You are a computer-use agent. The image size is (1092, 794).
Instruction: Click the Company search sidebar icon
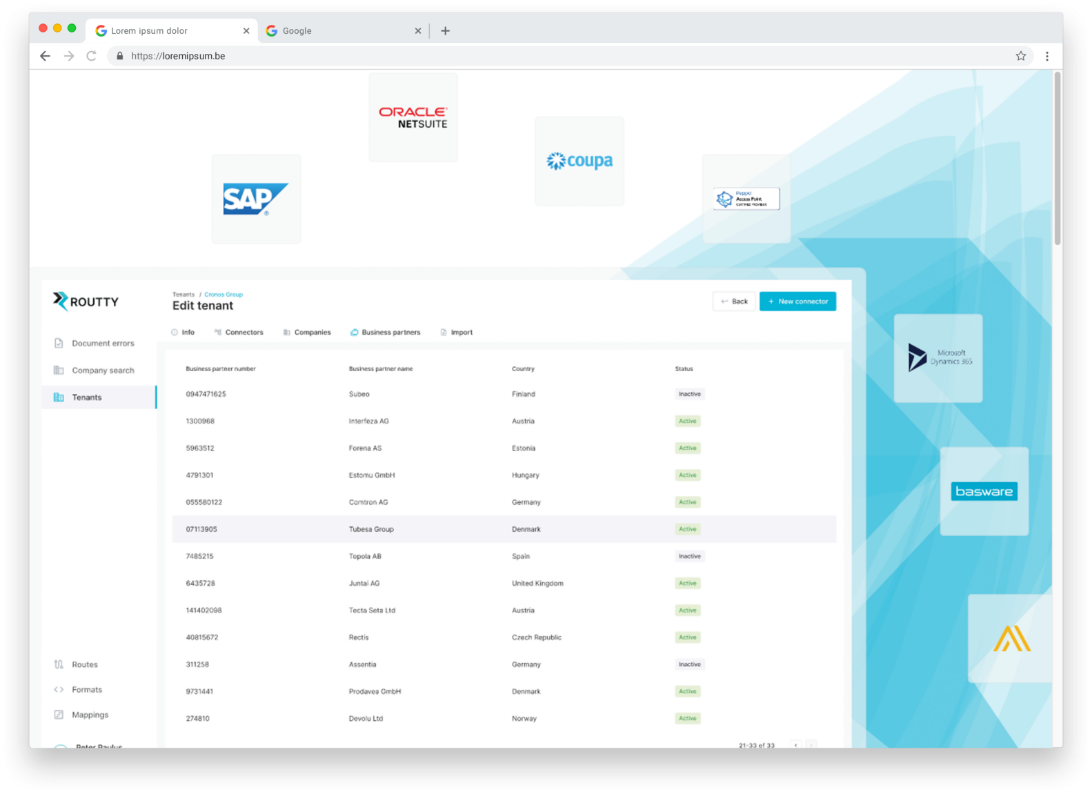click(x=58, y=371)
